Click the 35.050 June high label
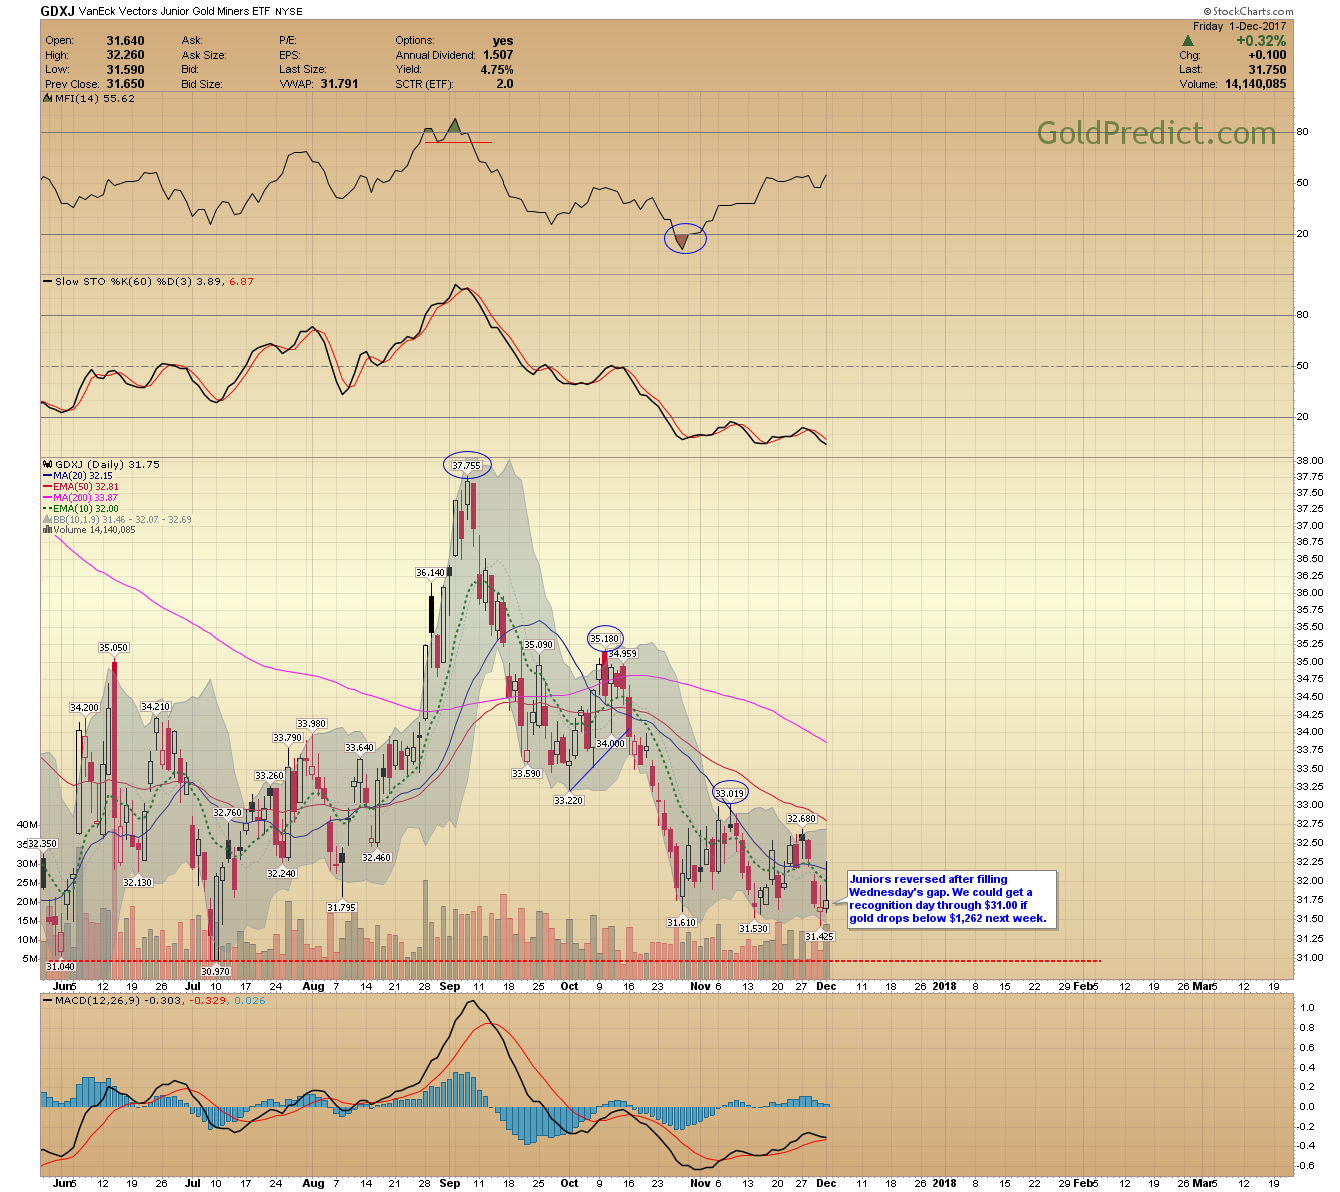 113,648
